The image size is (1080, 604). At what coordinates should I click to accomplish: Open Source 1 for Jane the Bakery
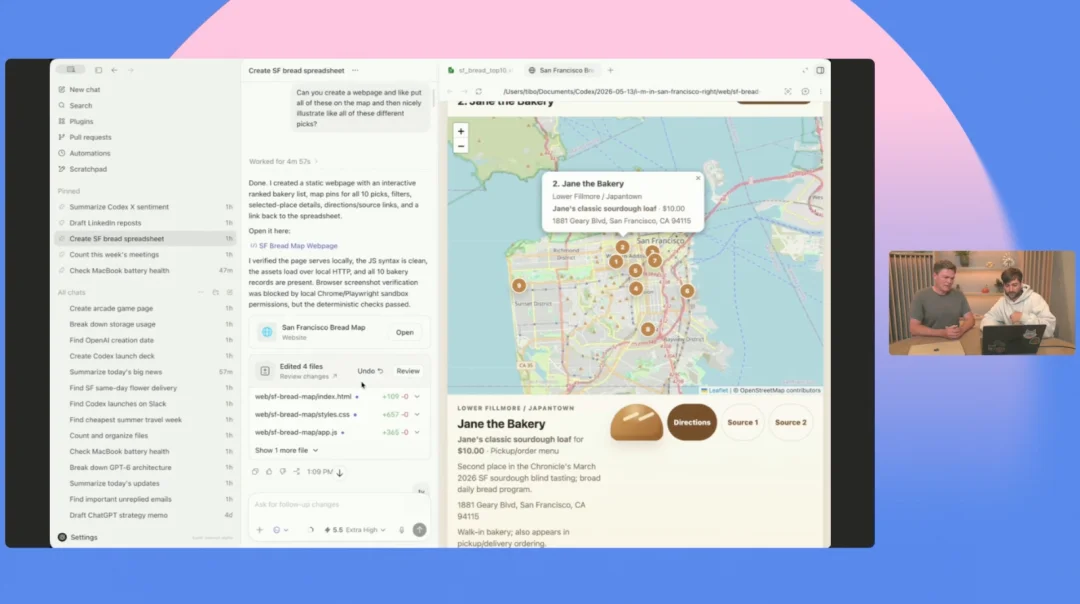[x=742, y=423]
